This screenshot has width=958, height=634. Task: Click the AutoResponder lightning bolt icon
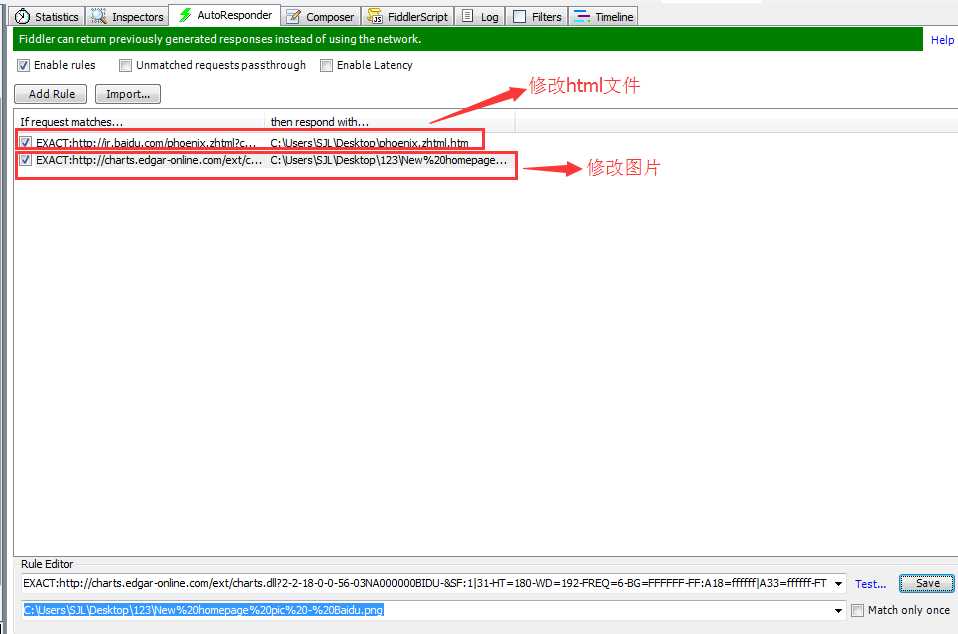pos(185,15)
